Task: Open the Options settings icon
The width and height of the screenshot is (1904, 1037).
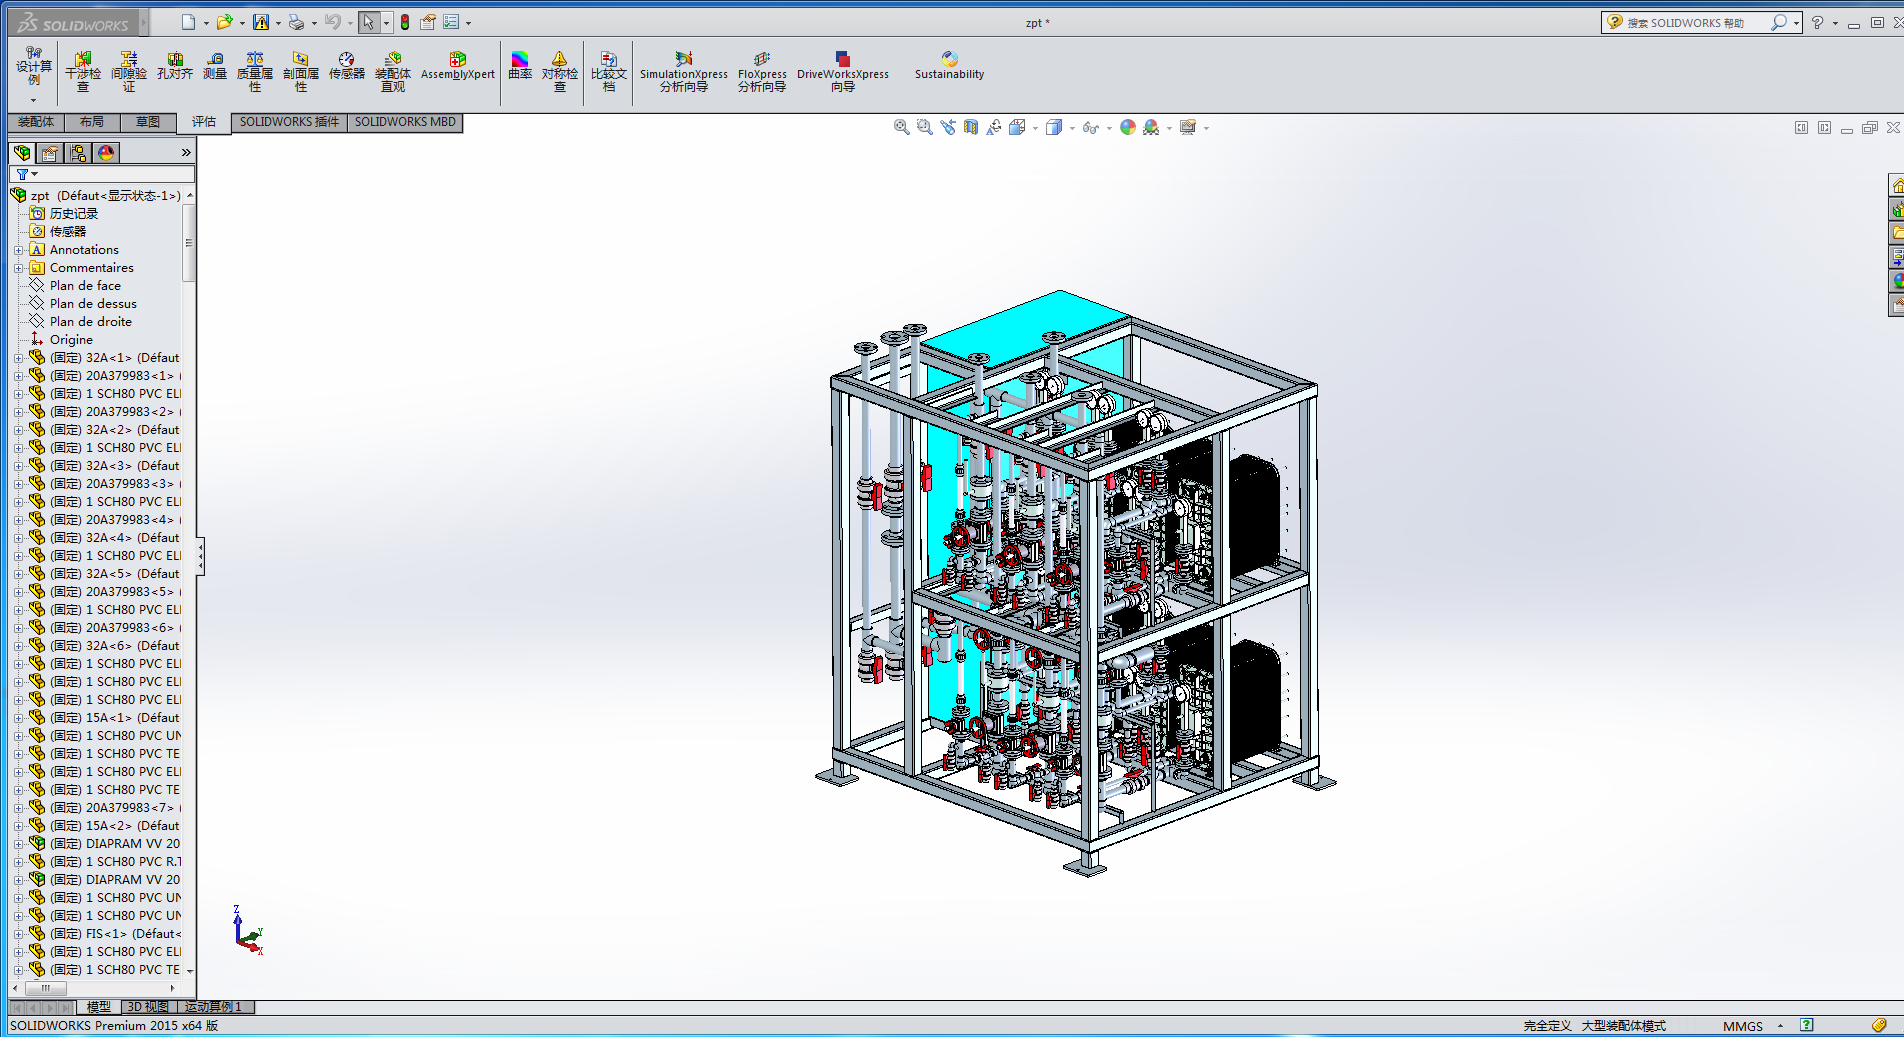Action: 451,22
